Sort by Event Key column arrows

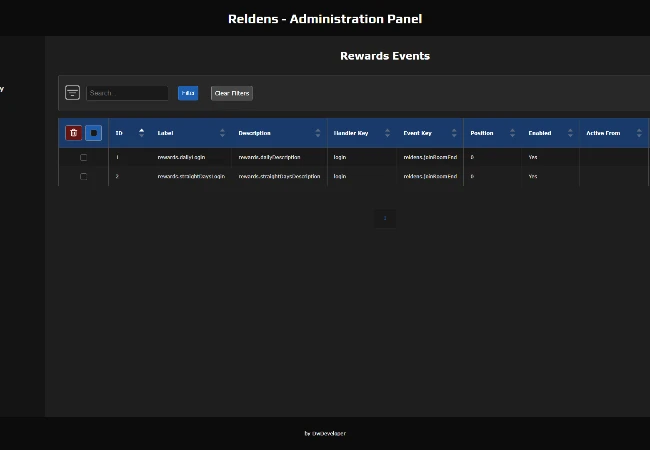[x=454, y=133]
